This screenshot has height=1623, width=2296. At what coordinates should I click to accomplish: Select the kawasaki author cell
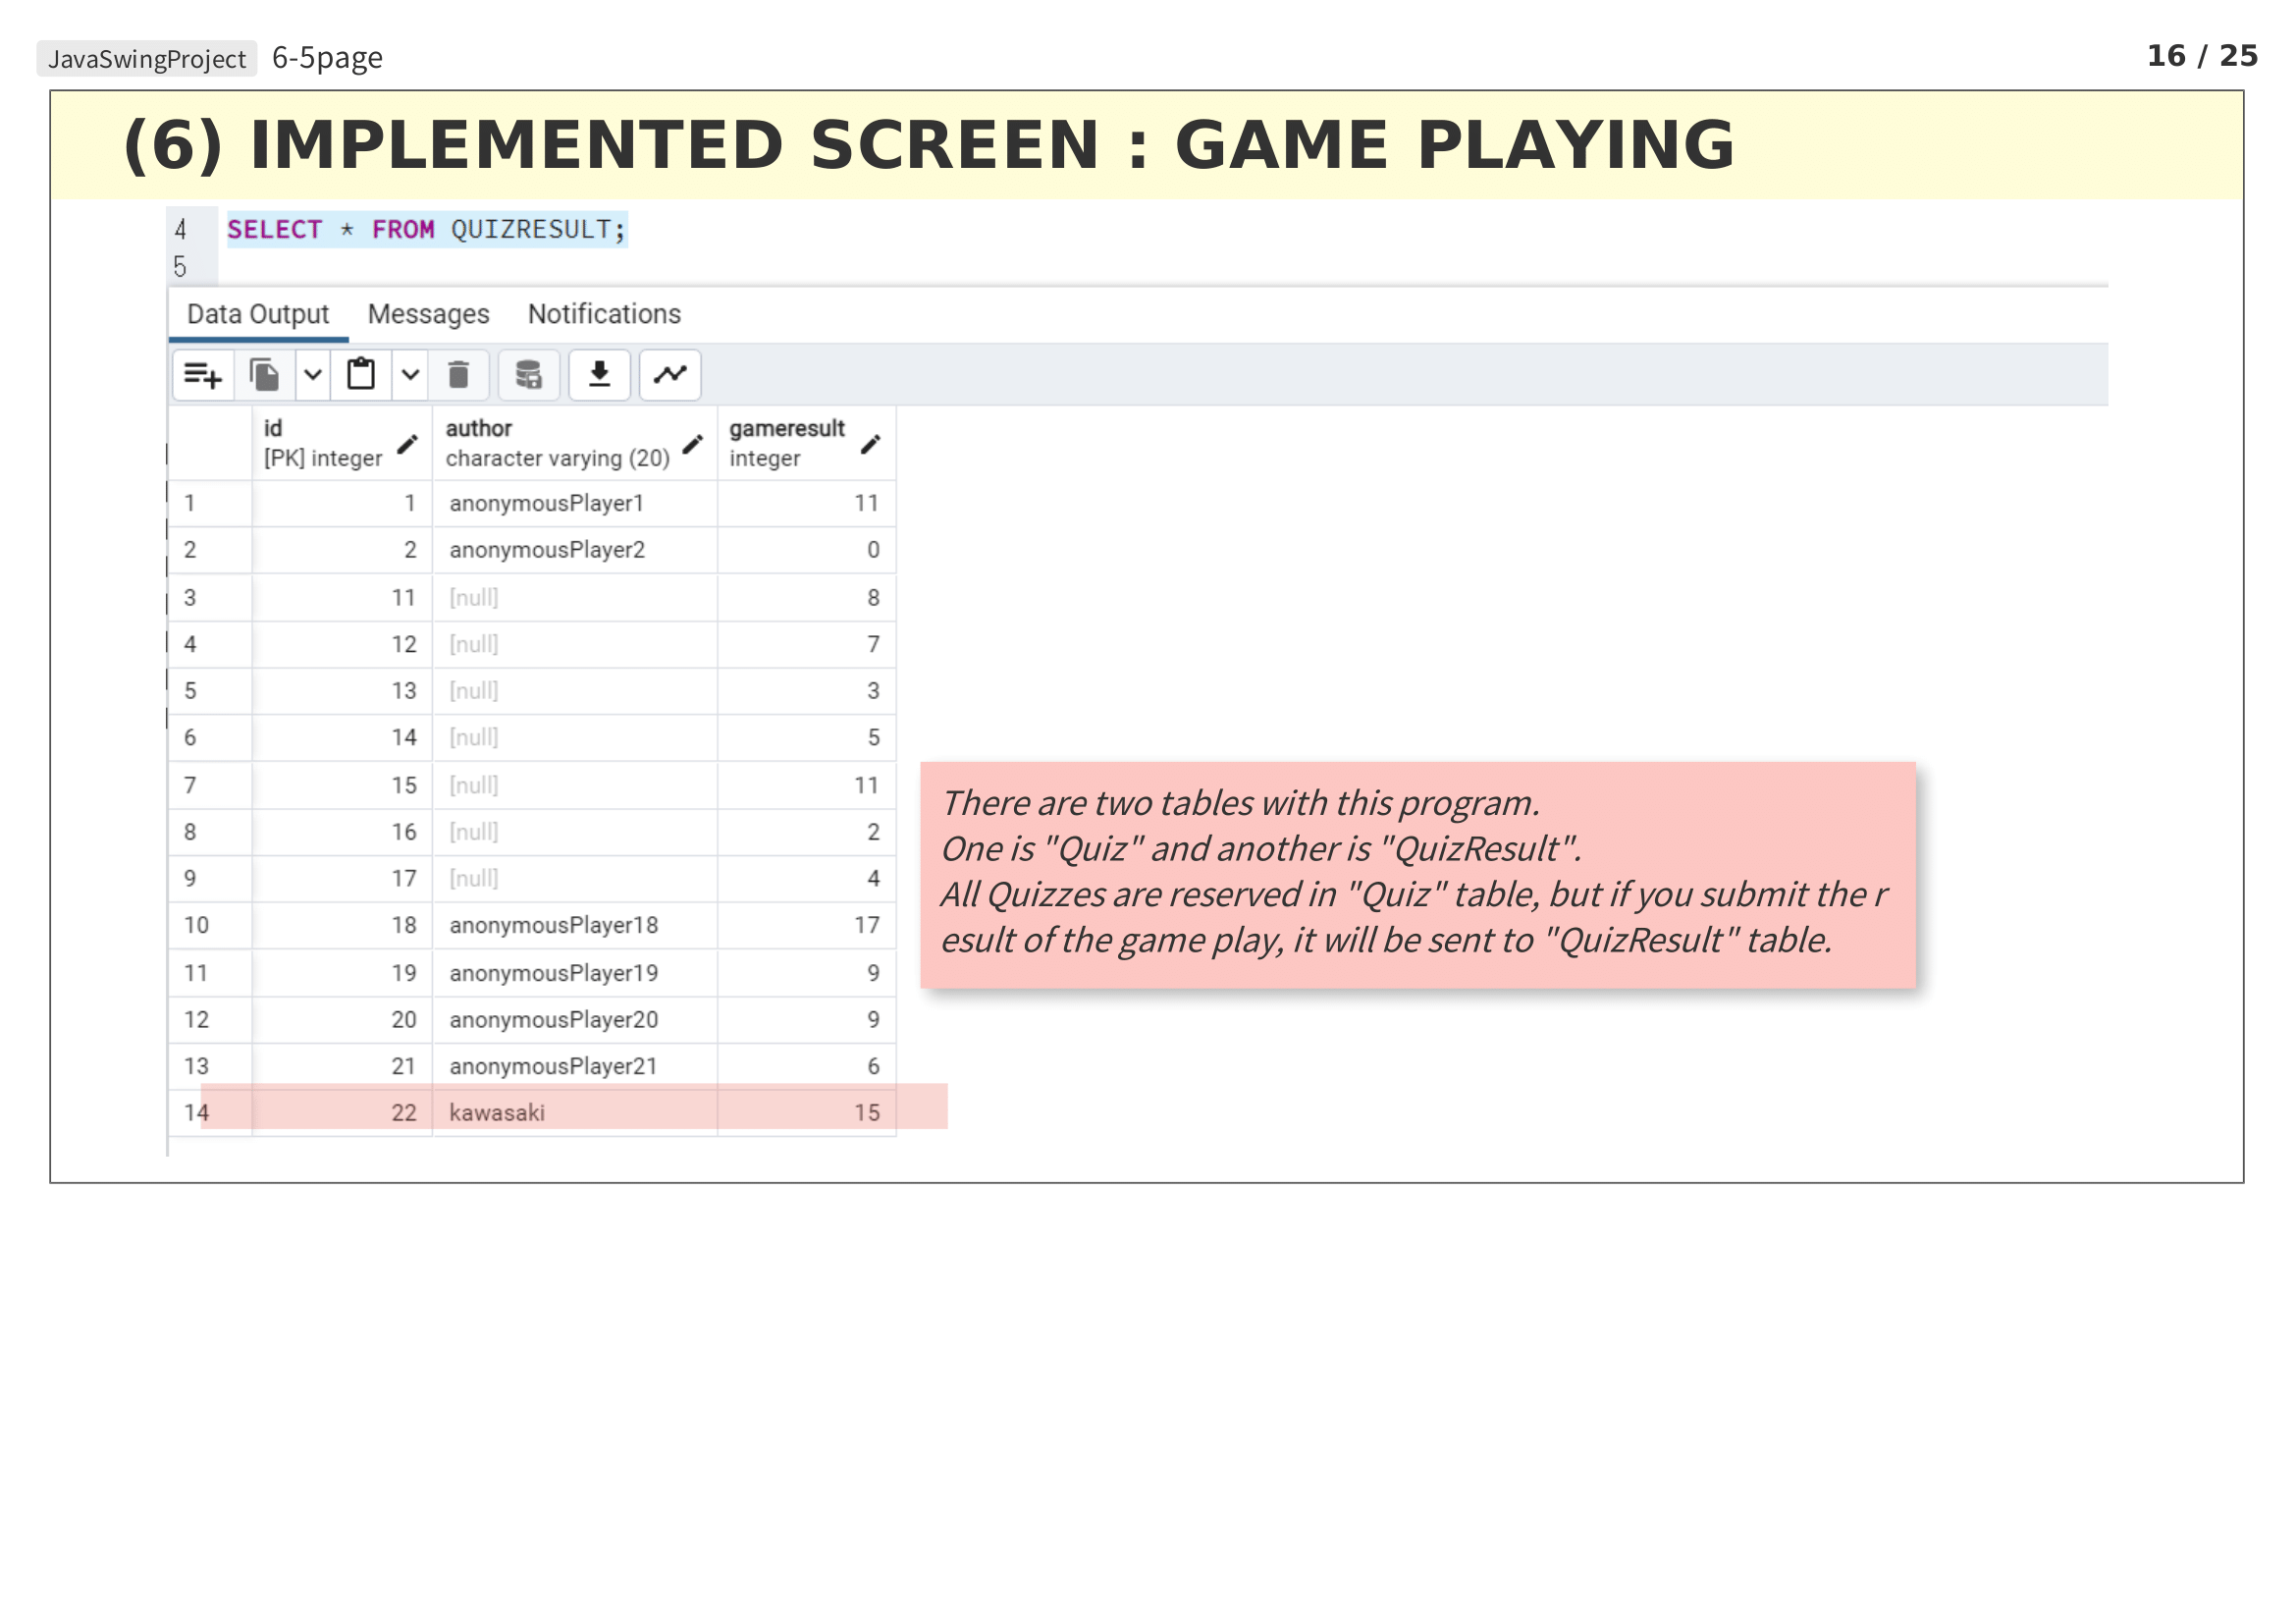pyautogui.click(x=497, y=1113)
